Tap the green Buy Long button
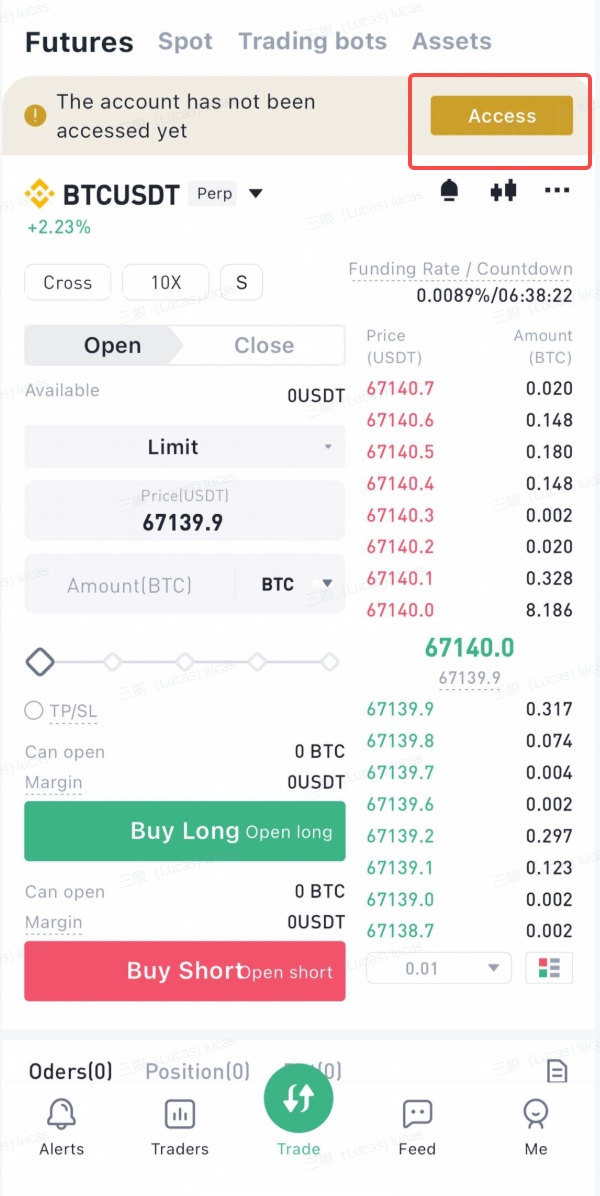The image size is (600, 1196). coord(184,831)
